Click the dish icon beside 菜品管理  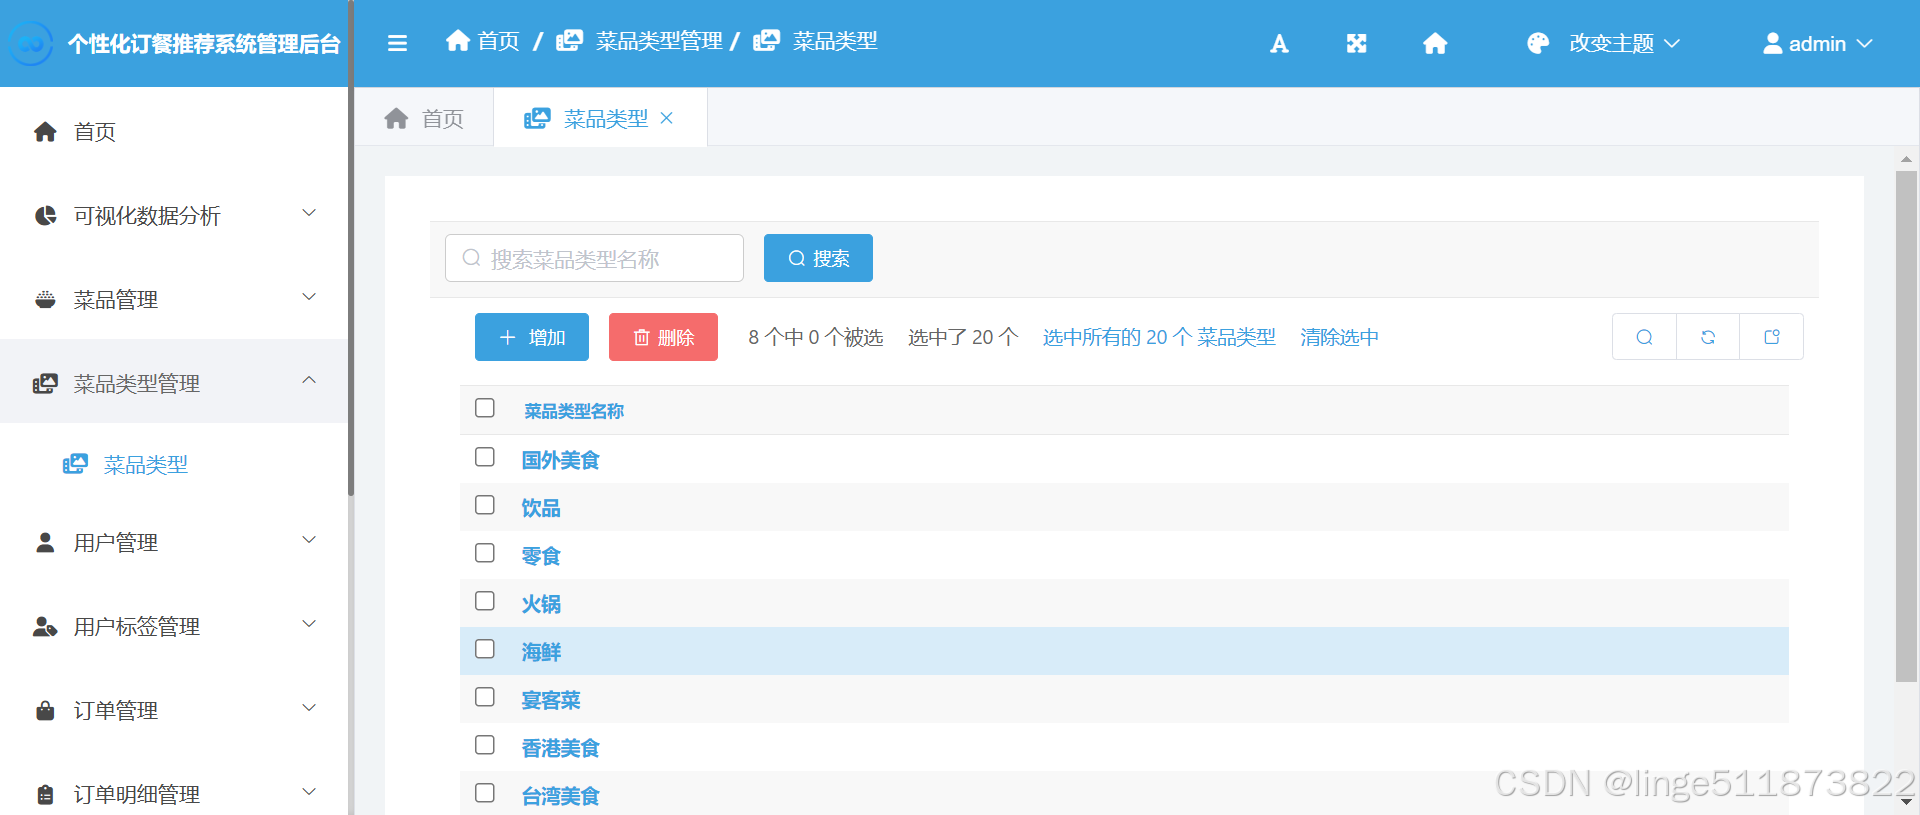point(45,299)
